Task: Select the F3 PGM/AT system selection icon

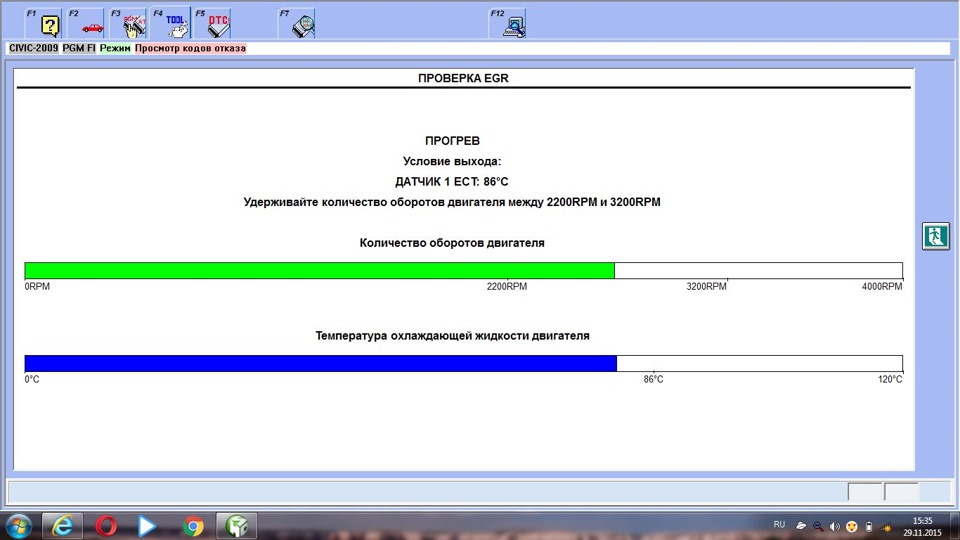Action: [x=128, y=23]
